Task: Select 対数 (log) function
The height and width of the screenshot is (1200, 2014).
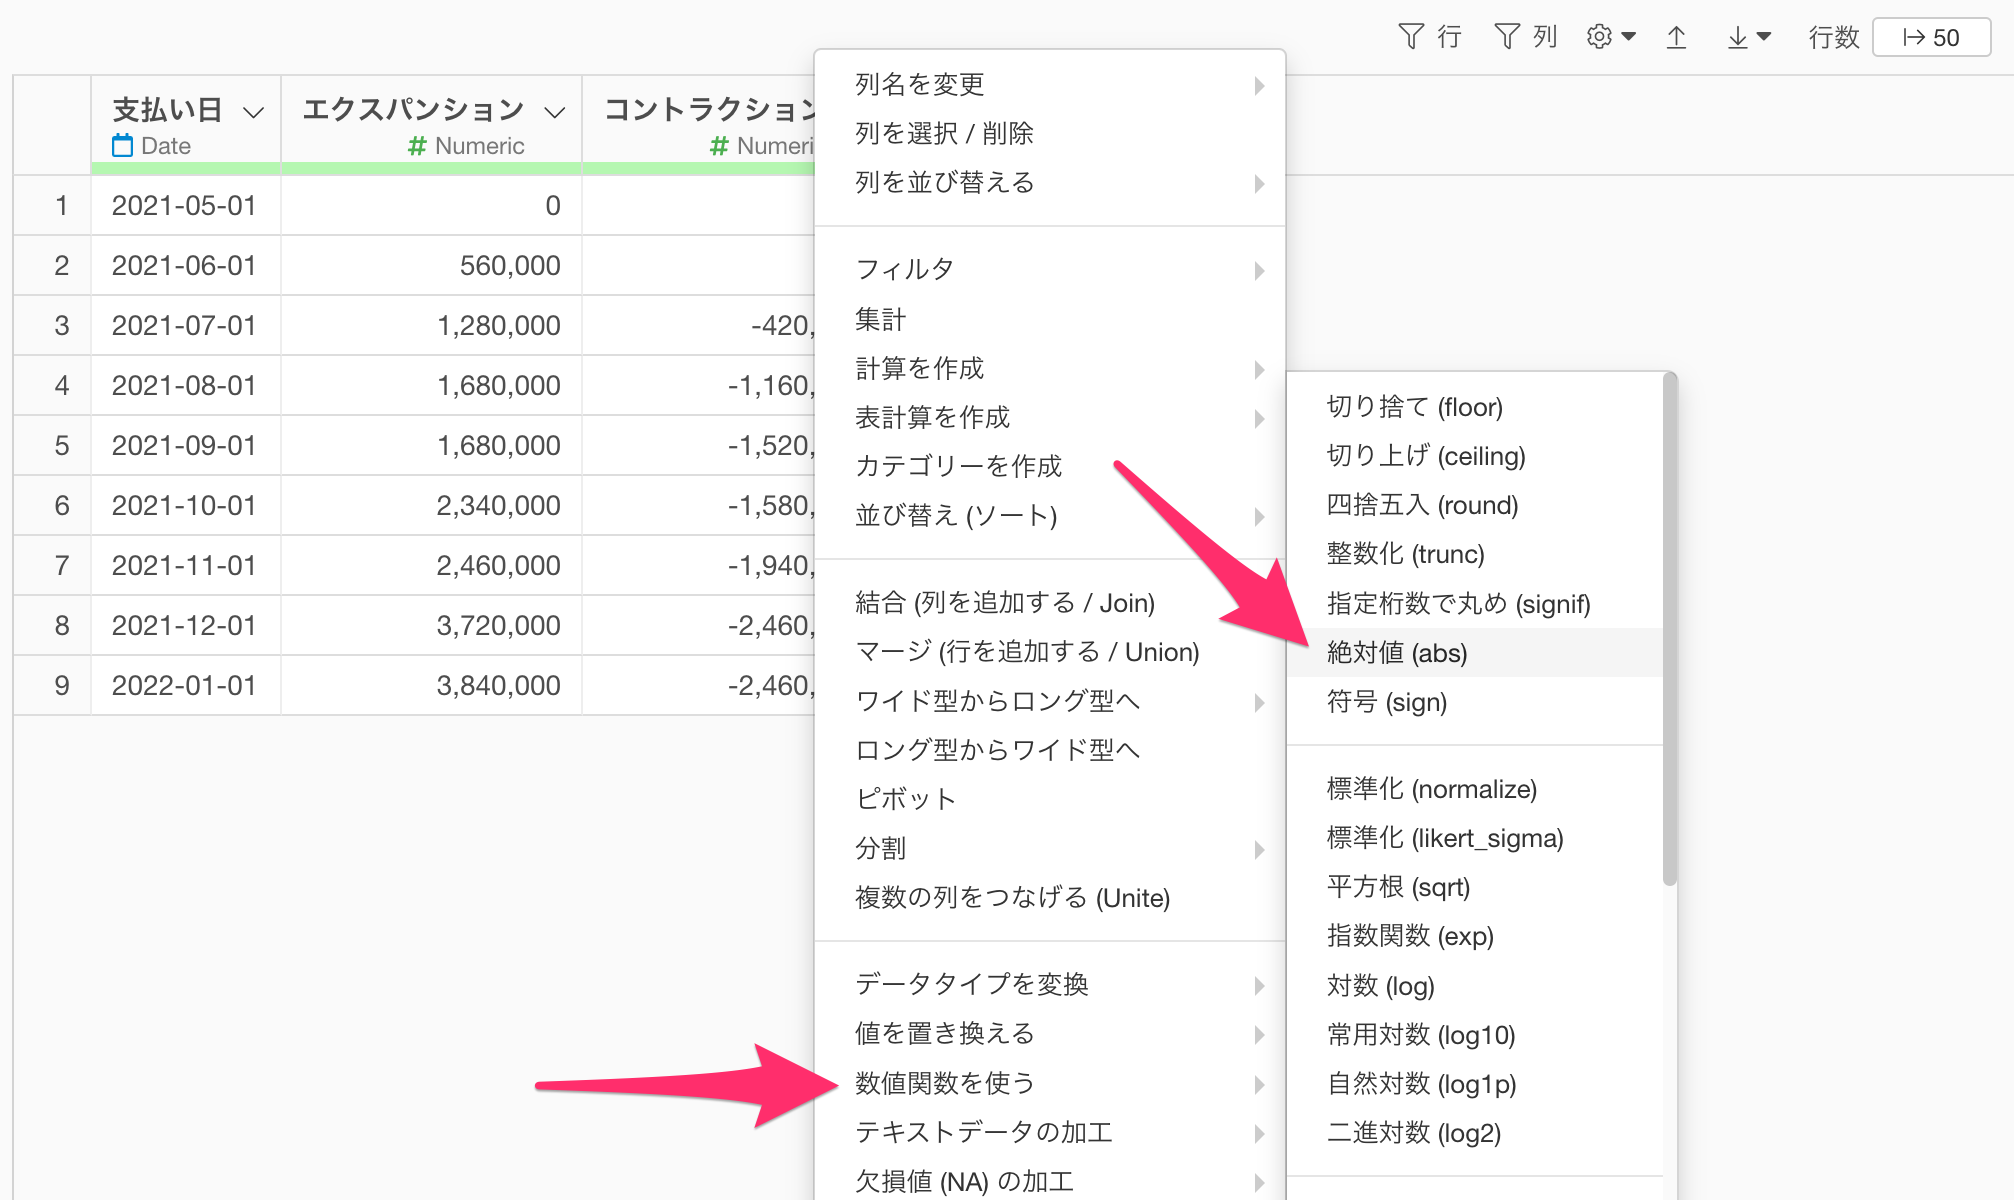Action: (x=1475, y=986)
